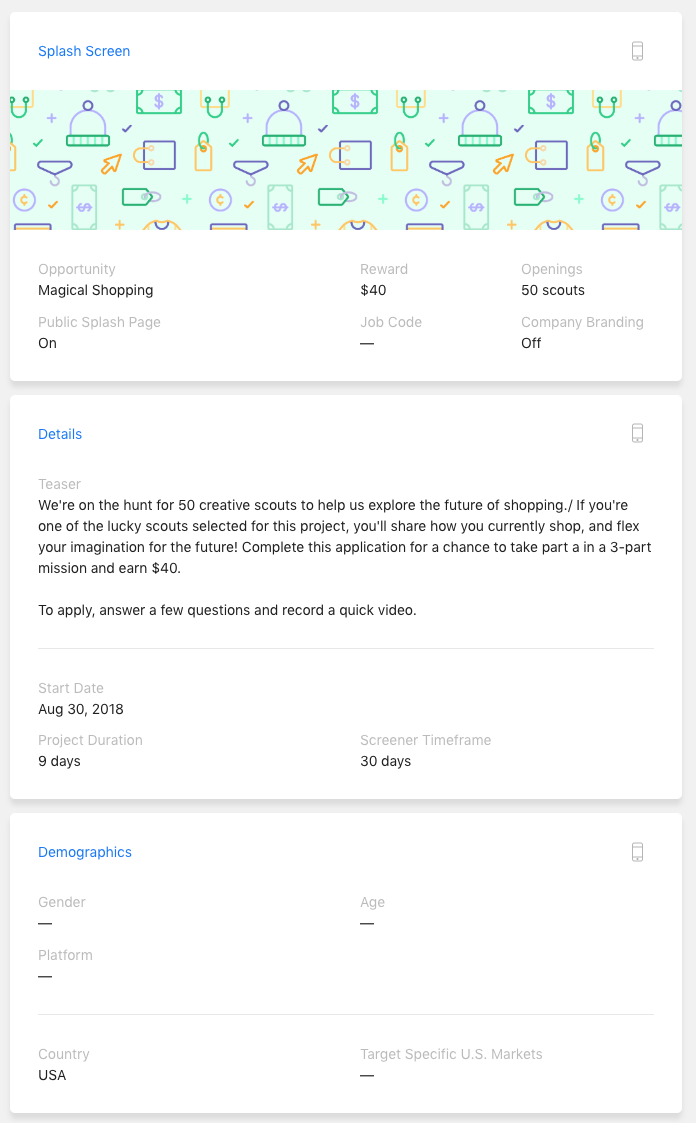This screenshot has width=696, height=1123.
Task: Click the Gender field dash value
Action: click(x=45, y=923)
